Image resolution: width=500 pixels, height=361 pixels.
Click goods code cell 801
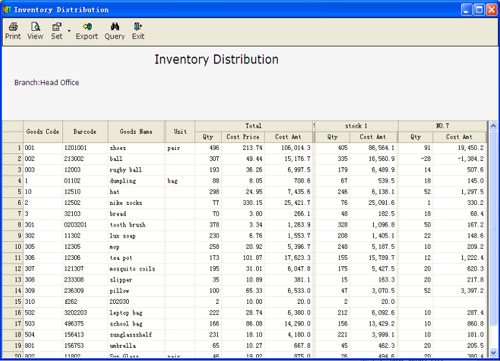tap(43, 346)
